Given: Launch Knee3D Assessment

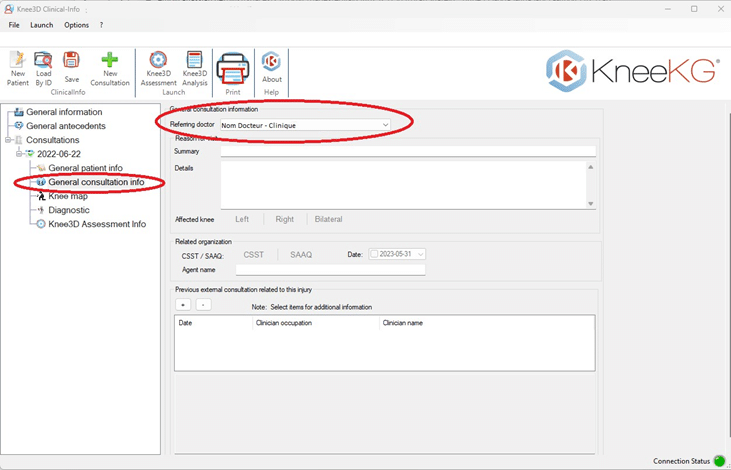Looking at the screenshot, I should (158, 68).
